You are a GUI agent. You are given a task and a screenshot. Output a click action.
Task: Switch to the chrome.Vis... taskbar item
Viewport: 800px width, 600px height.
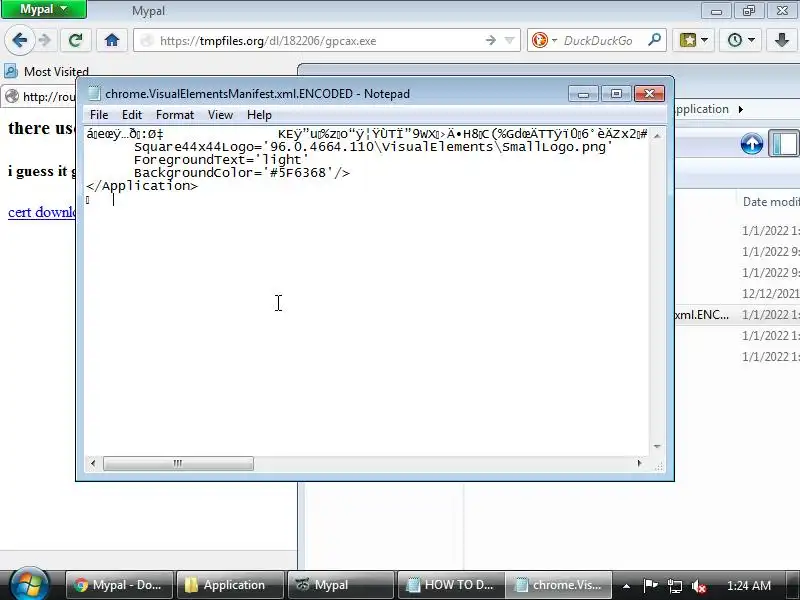(x=560, y=585)
